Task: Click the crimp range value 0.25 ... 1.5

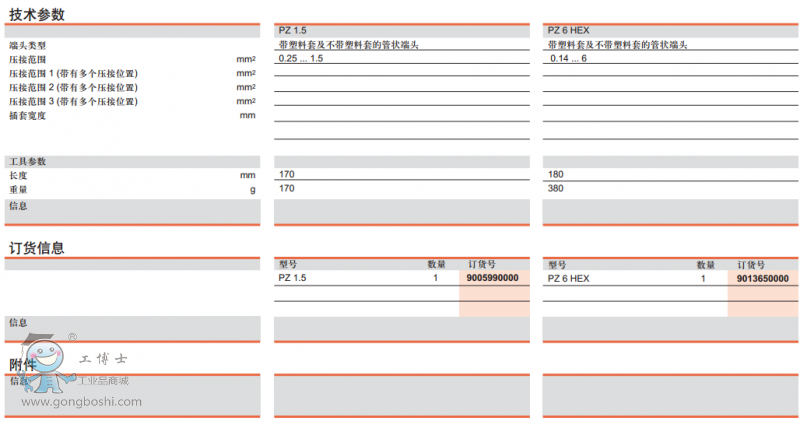Action: [301, 60]
